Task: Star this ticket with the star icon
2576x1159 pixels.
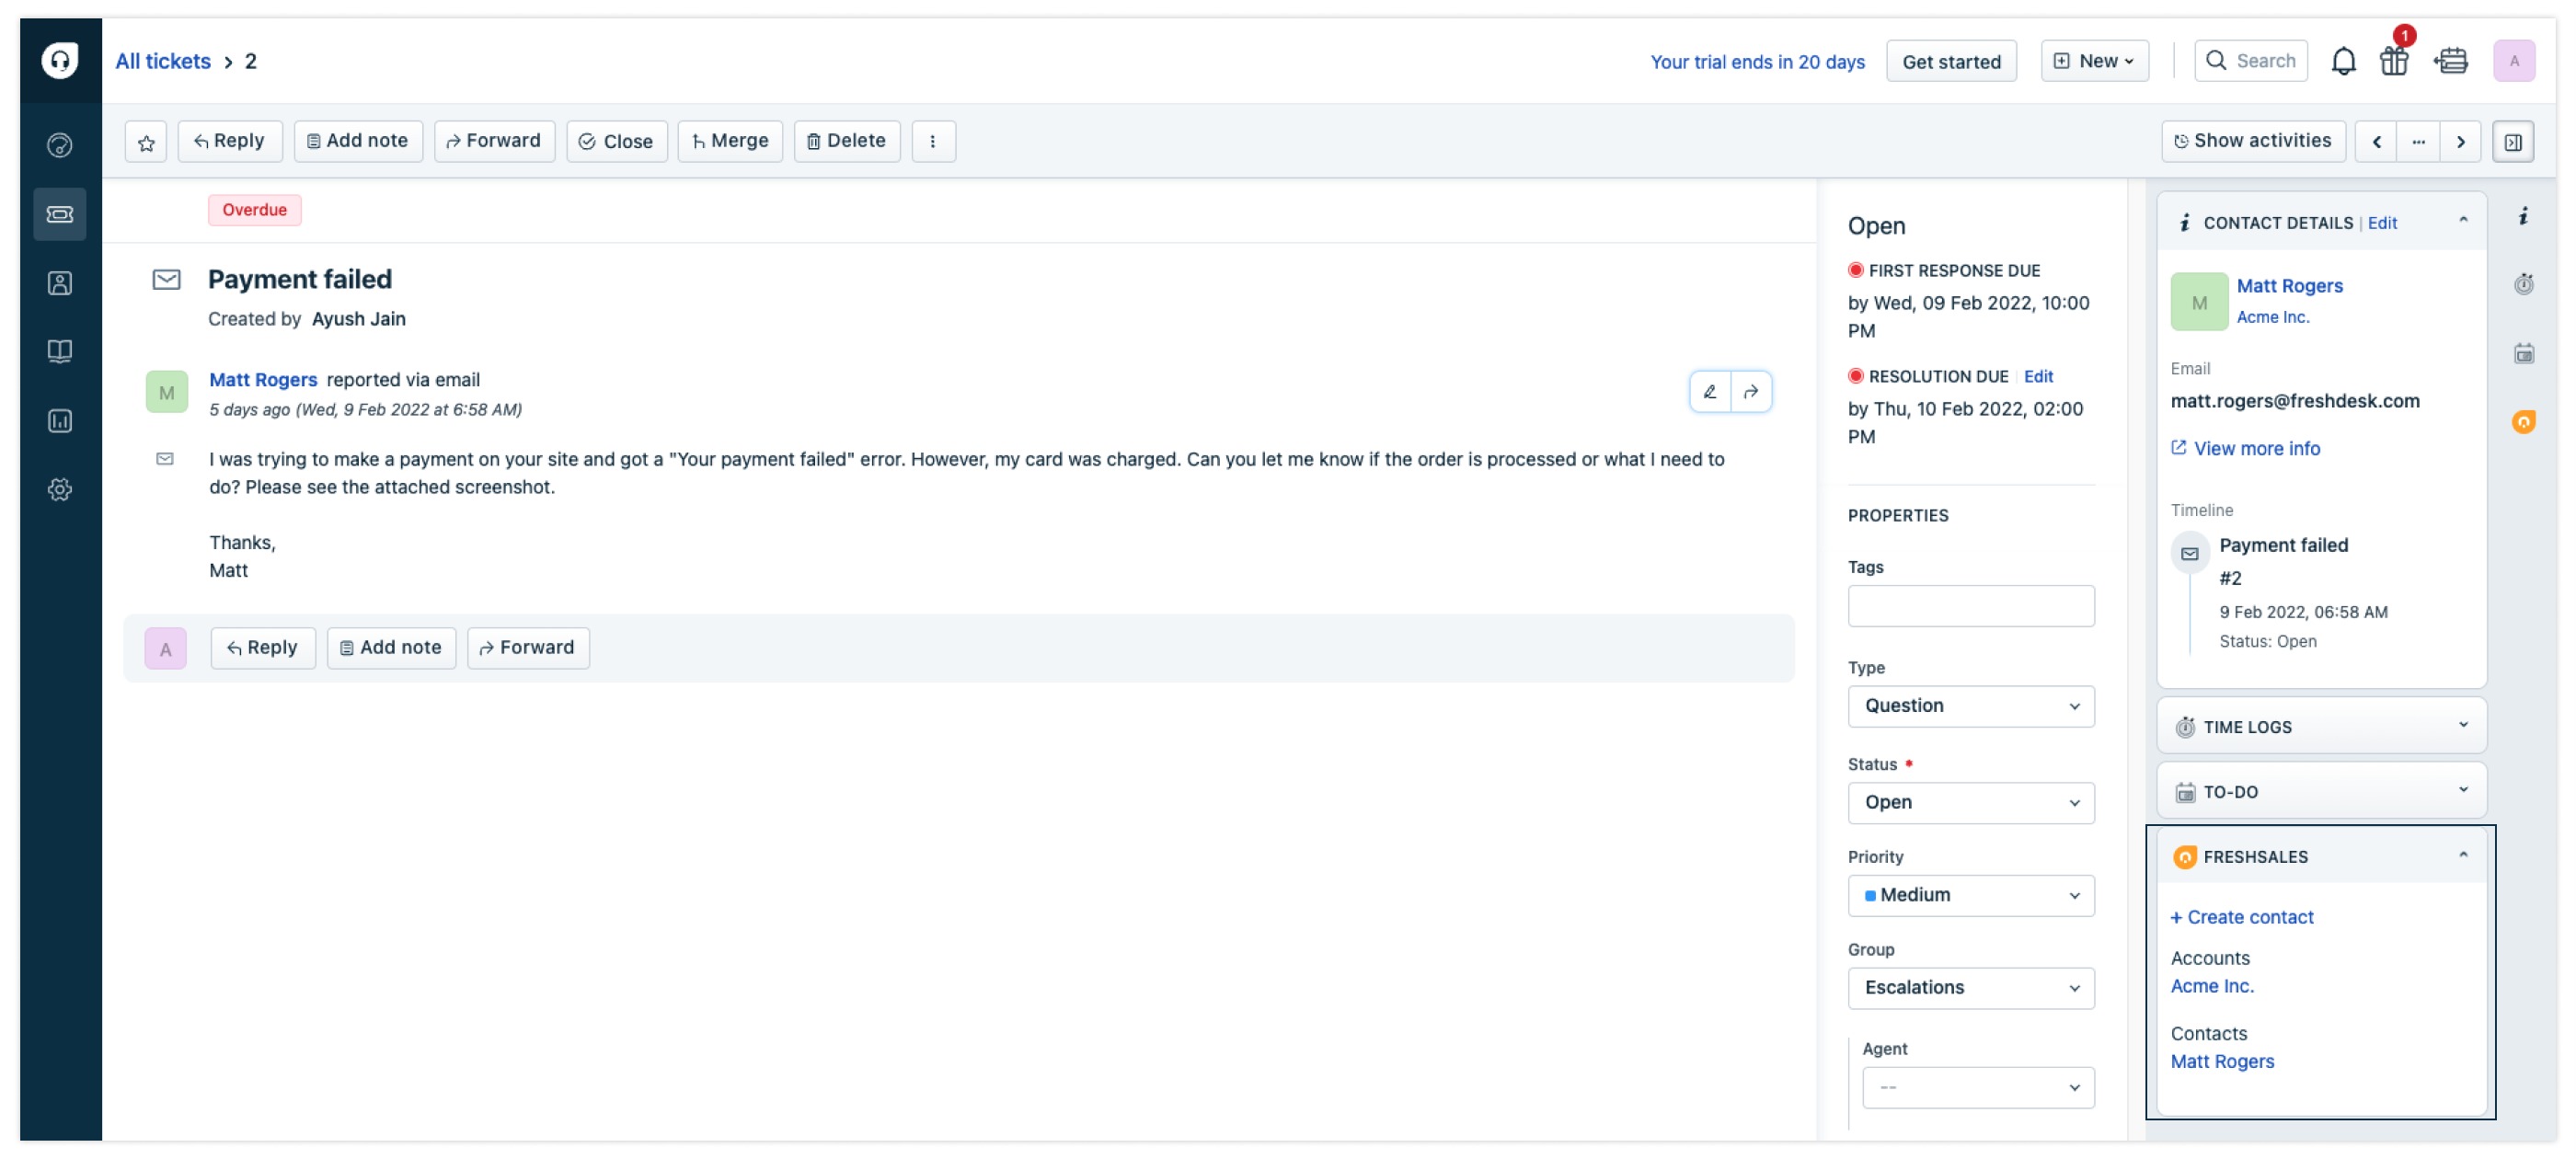Action: (x=146, y=142)
